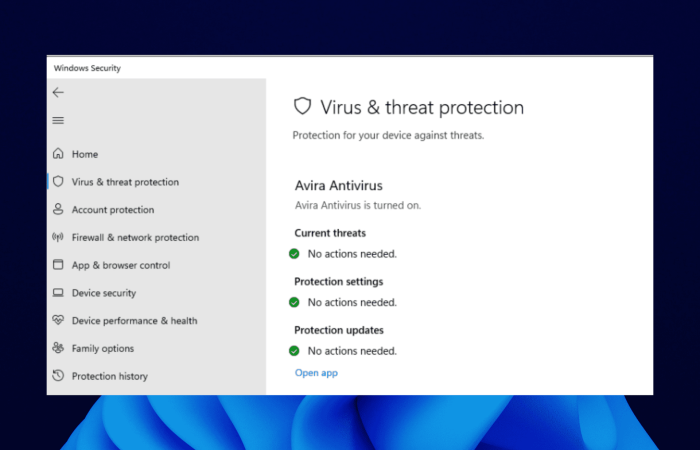700x450 pixels.
Task: Click the heart health monitor icon
Action: coord(58,320)
